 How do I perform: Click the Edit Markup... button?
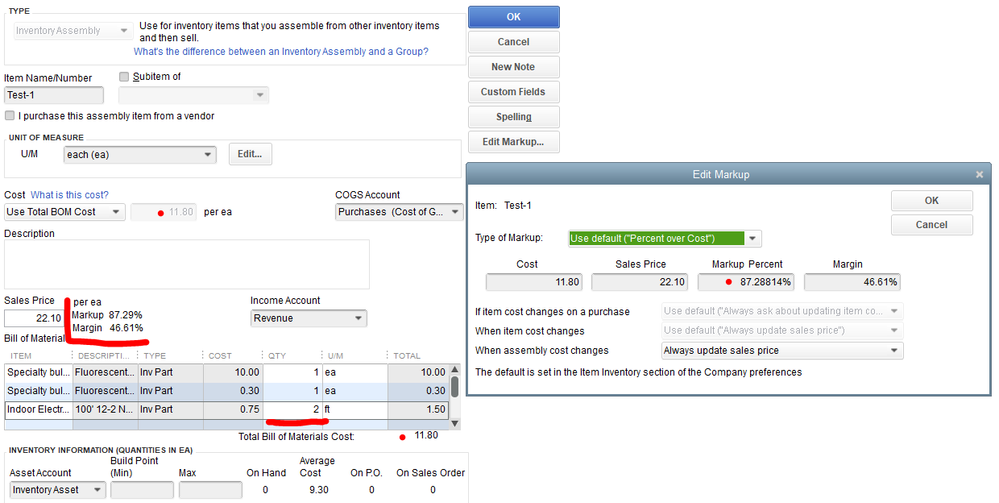[514, 142]
